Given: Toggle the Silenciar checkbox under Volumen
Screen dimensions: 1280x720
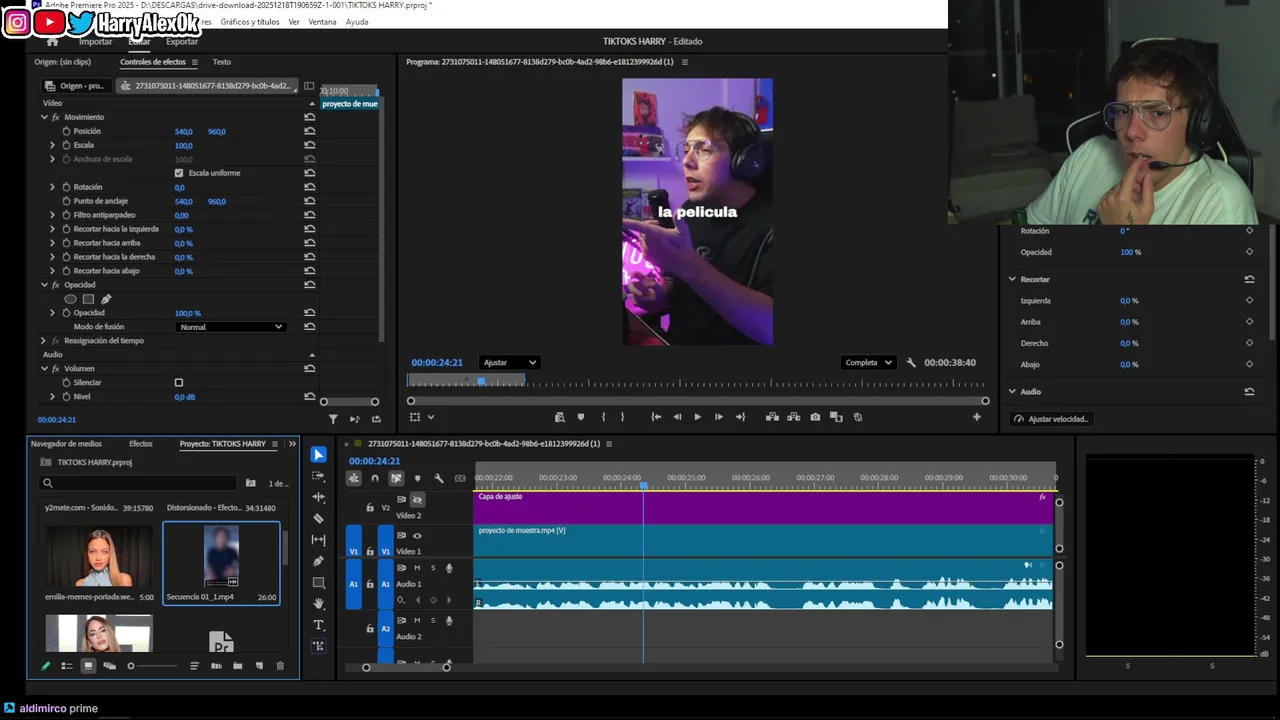Looking at the screenshot, I should point(179,383).
